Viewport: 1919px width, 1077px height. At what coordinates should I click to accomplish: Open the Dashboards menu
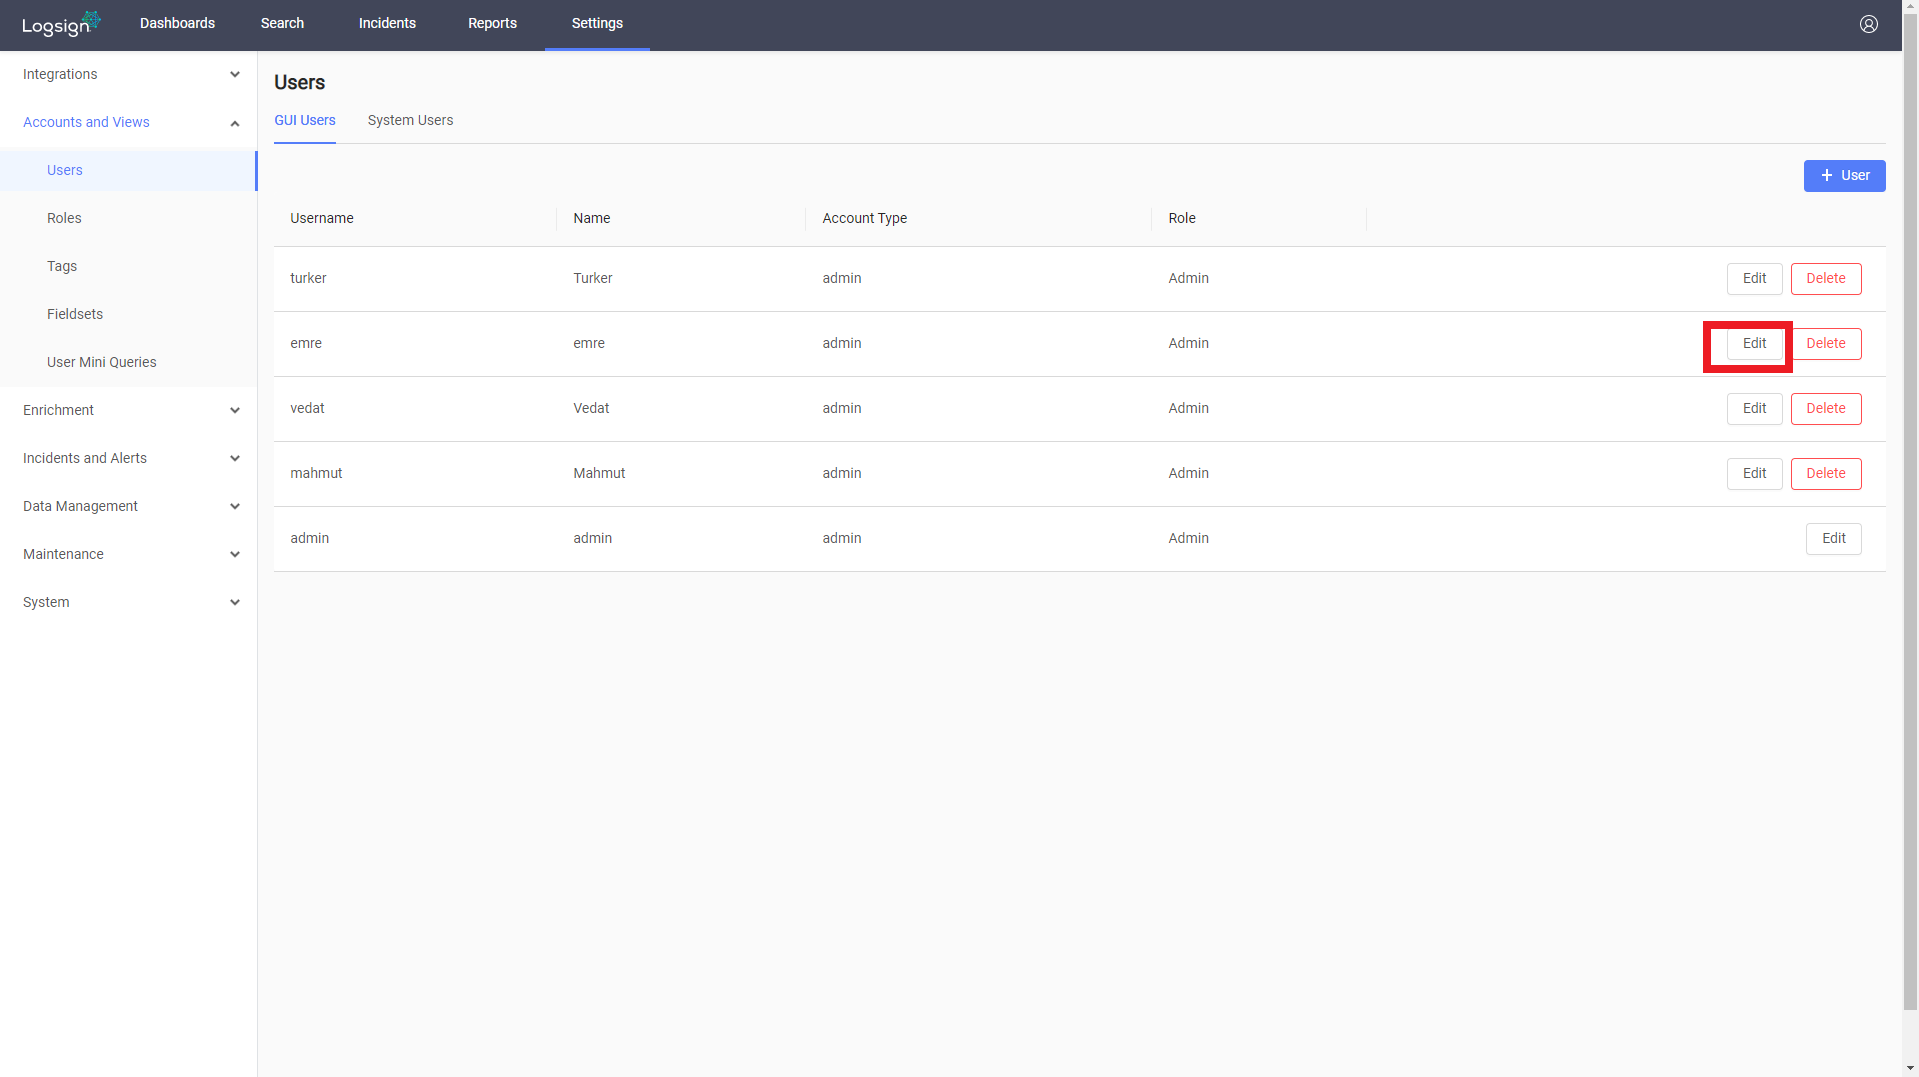pyautogui.click(x=177, y=24)
